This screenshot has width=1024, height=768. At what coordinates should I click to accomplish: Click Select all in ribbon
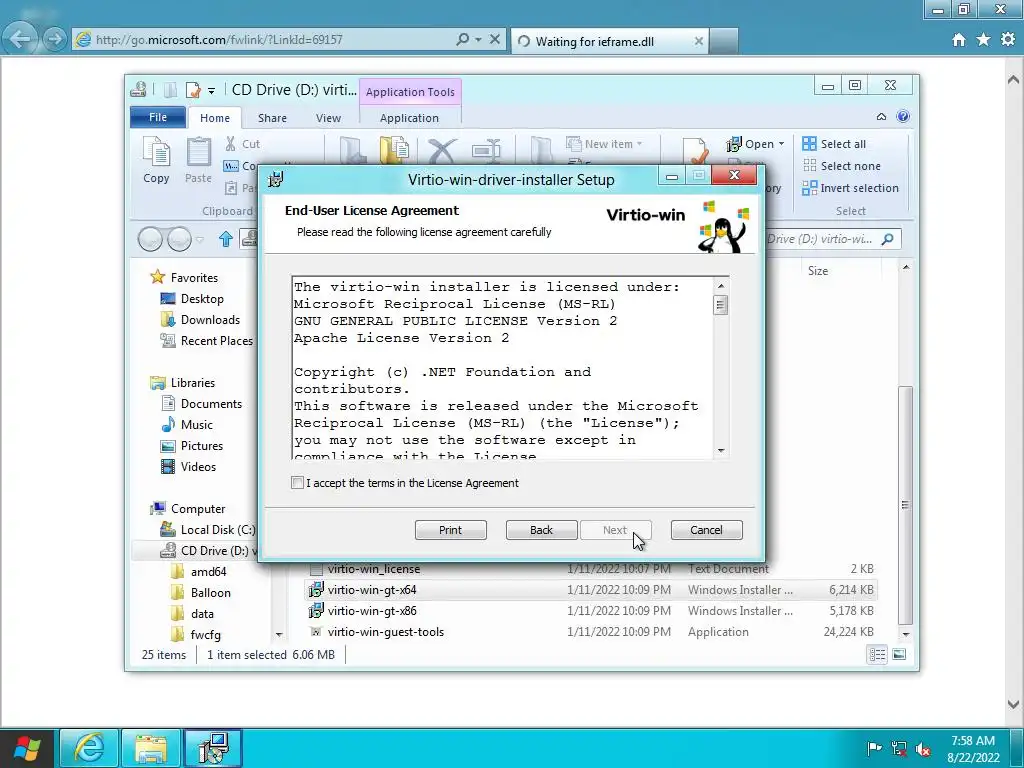pyautogui.click(x=834, y=144)
